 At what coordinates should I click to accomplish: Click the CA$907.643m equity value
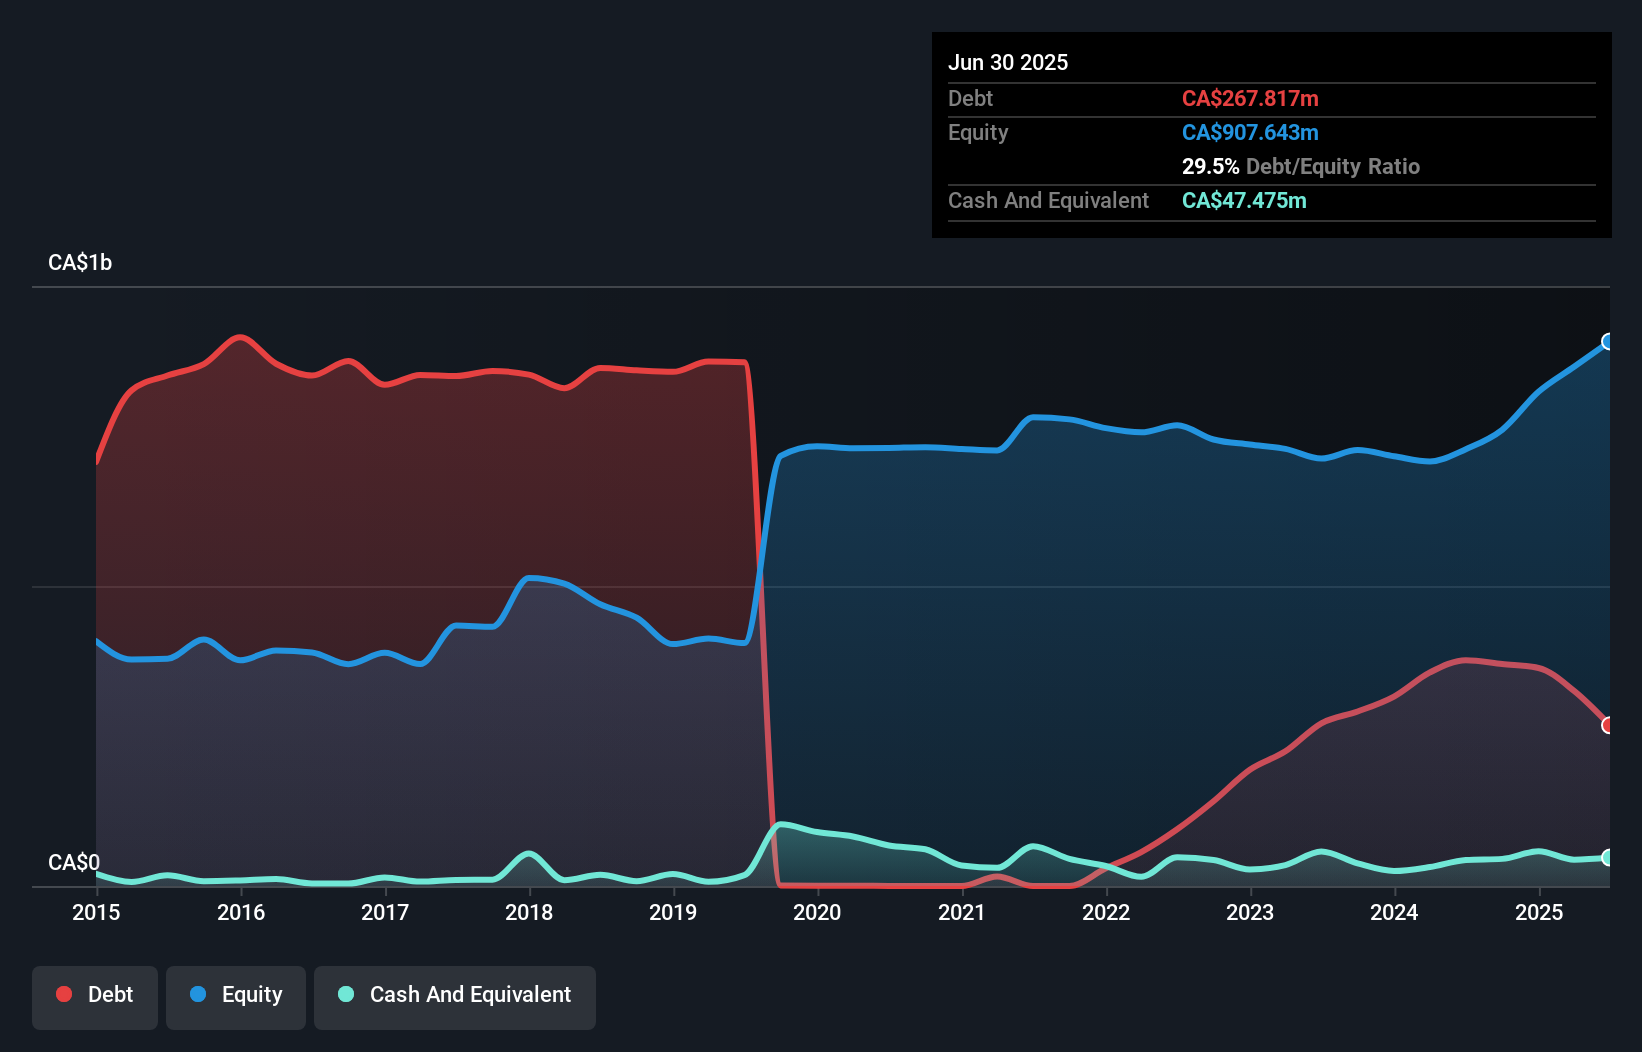point(1249,132)
